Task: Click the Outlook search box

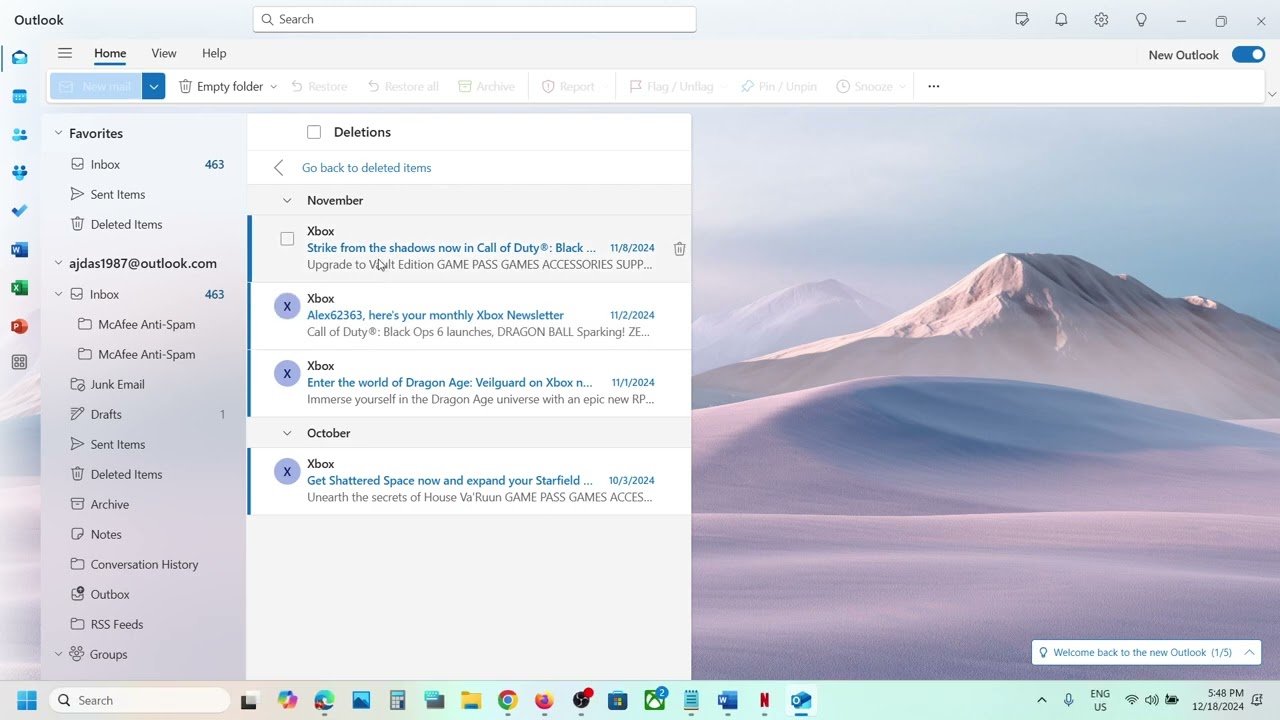Action: tap(474, 19)
